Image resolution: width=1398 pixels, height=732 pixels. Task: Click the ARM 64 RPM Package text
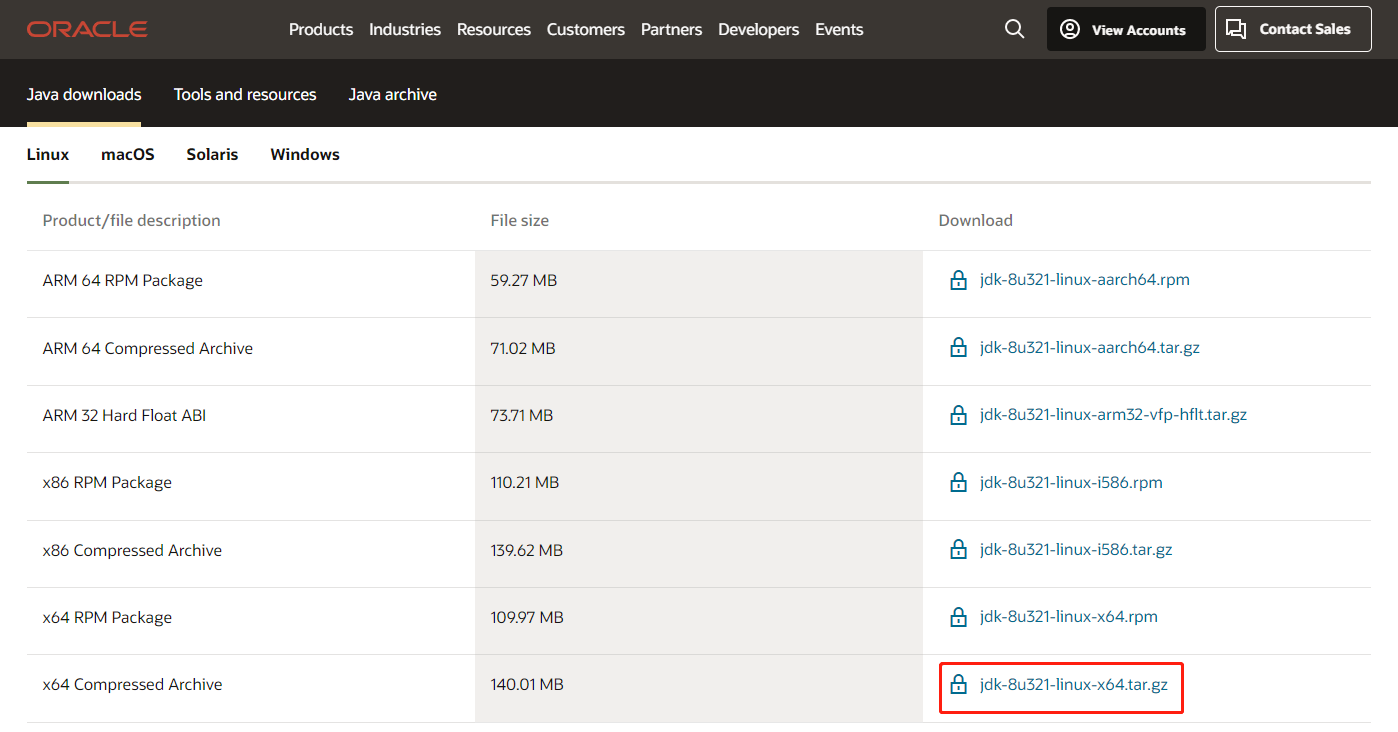(123, 281)
